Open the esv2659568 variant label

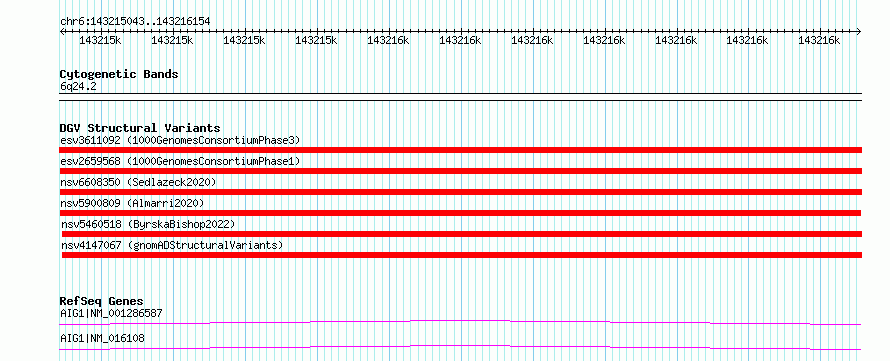tap(180, 161)
